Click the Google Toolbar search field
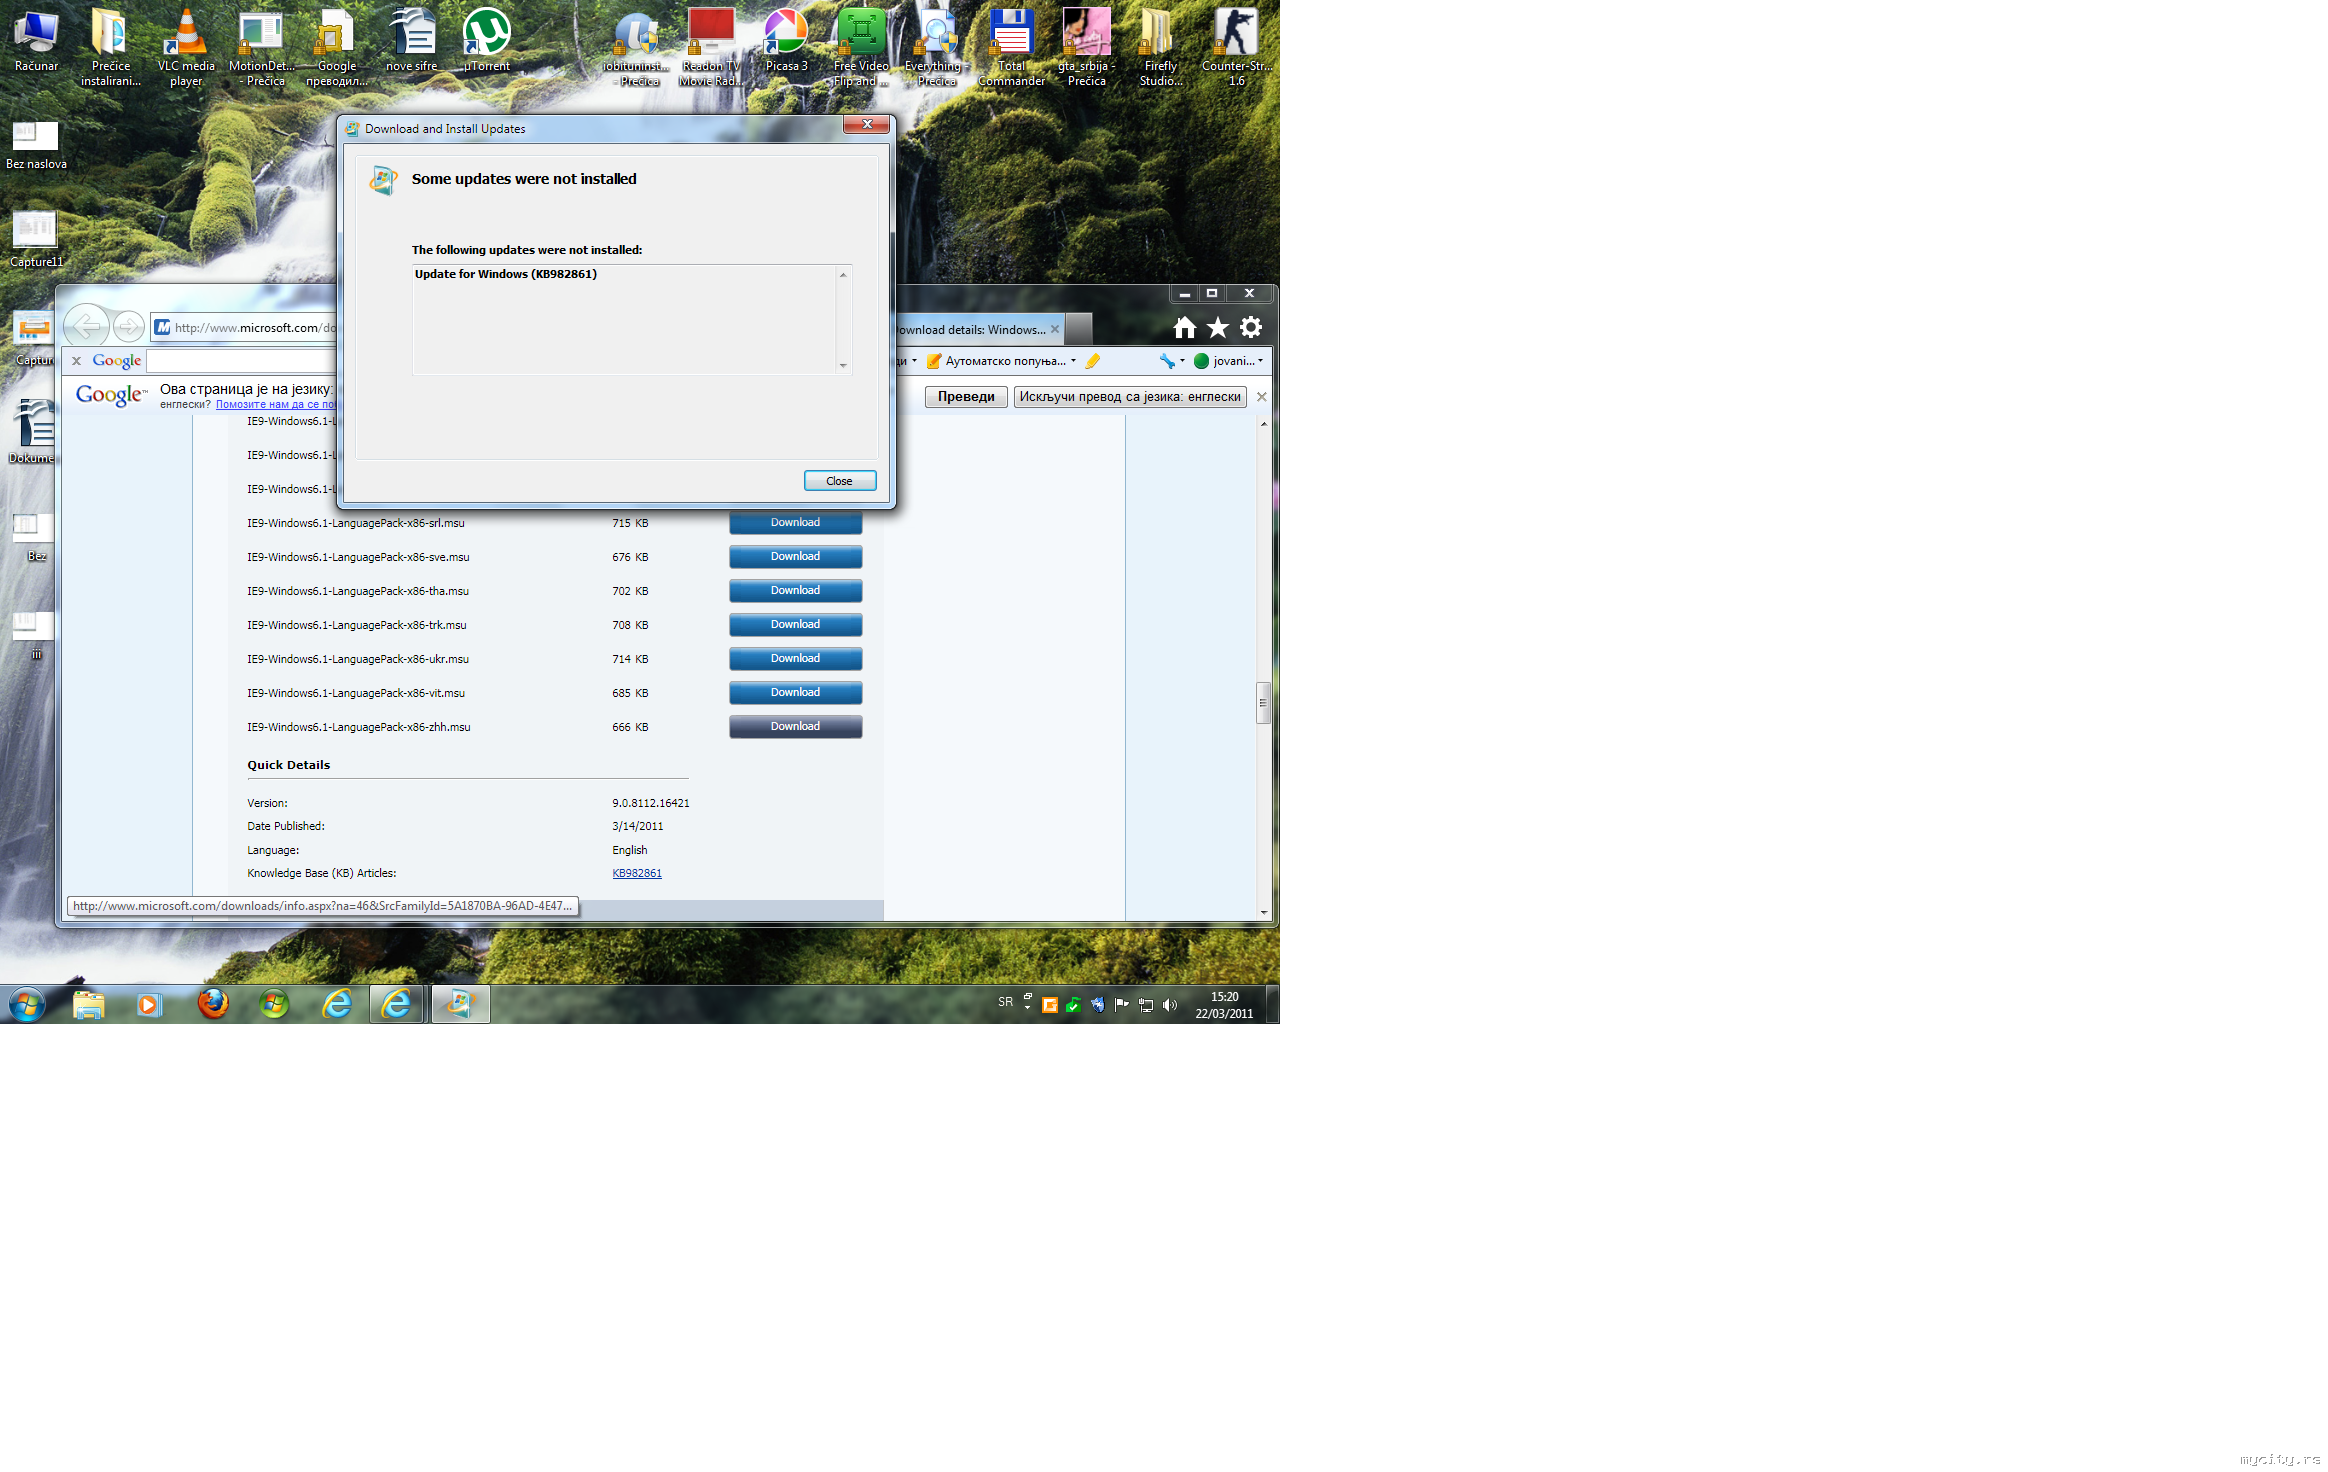This screenshot has width=2328, height=1472. 240,361
